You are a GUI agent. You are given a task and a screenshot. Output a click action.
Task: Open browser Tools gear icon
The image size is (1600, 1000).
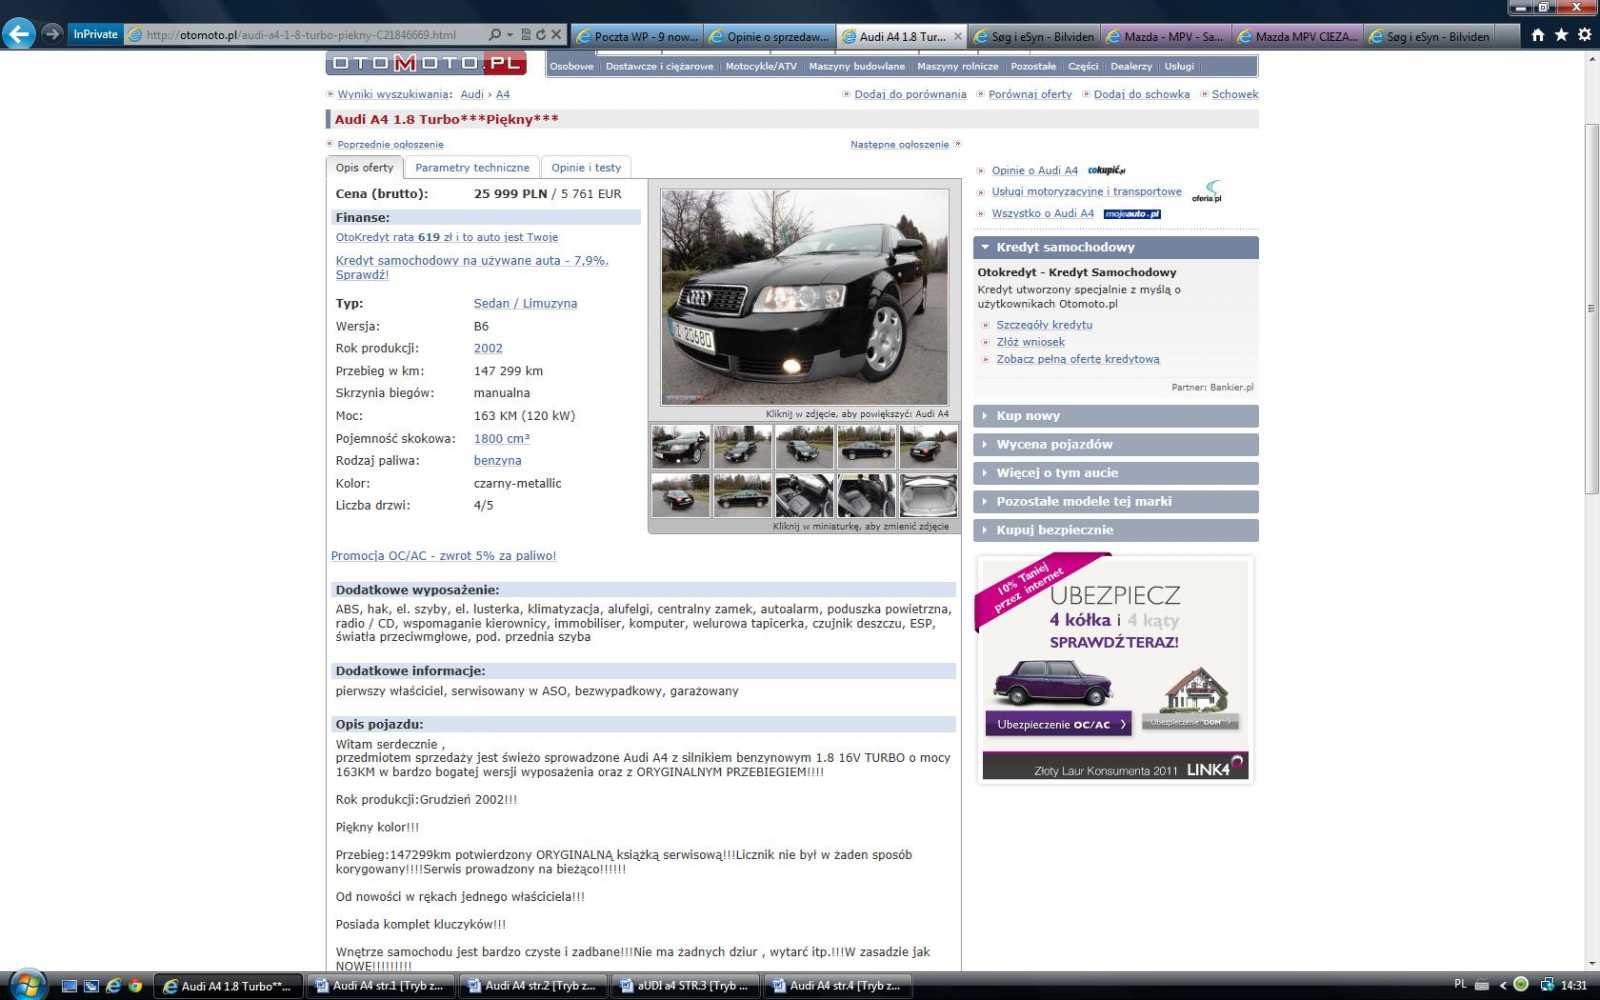(1584, 35)
